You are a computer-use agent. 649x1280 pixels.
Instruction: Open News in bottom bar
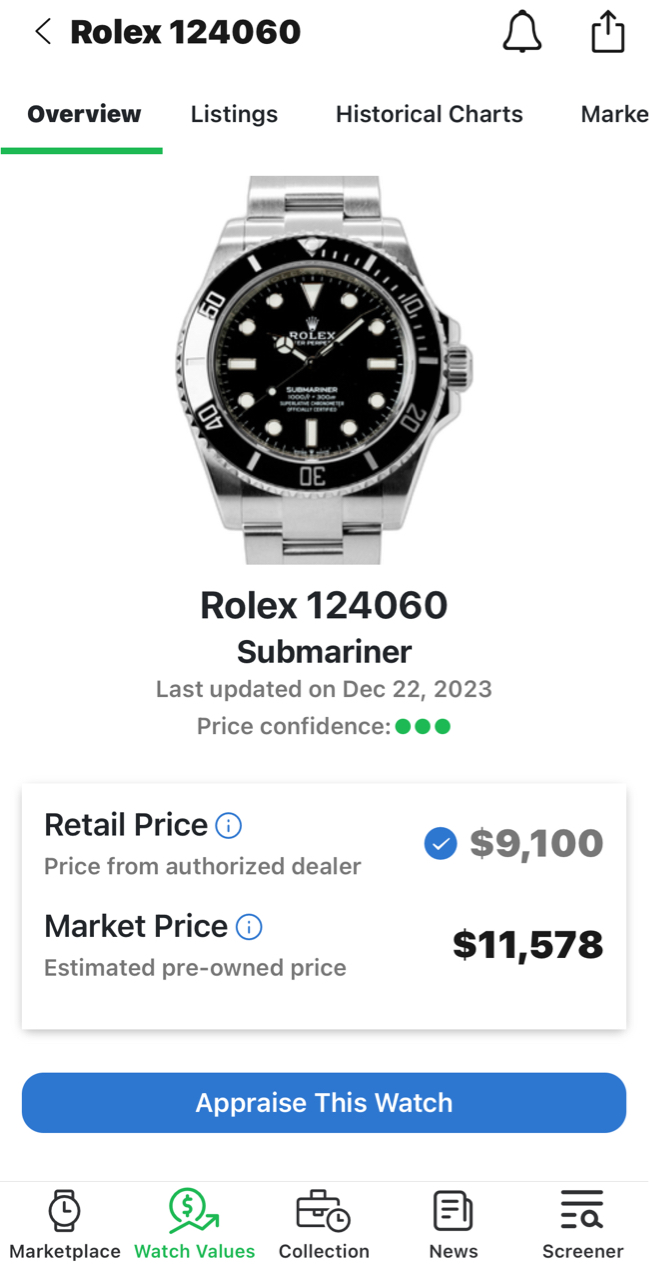pos(453,1225)
